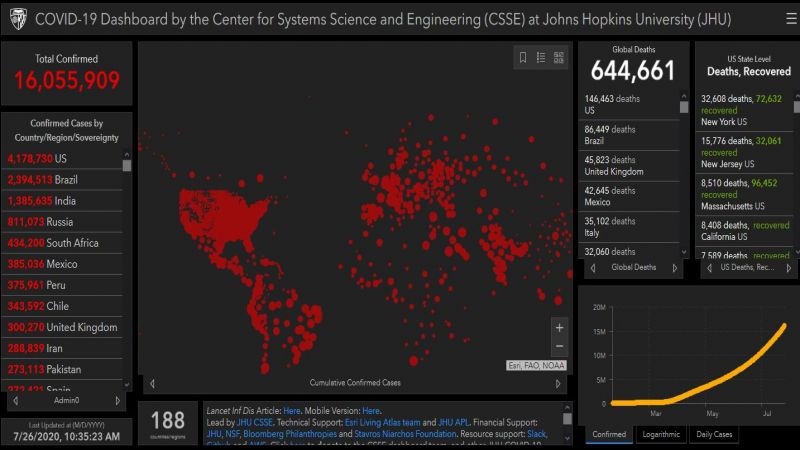Image resolution: width=800 pixels, height=450 pixels.
Task: Select Chile in confirmed cases list
Action: pyautogui.click(x=63, y=306)
